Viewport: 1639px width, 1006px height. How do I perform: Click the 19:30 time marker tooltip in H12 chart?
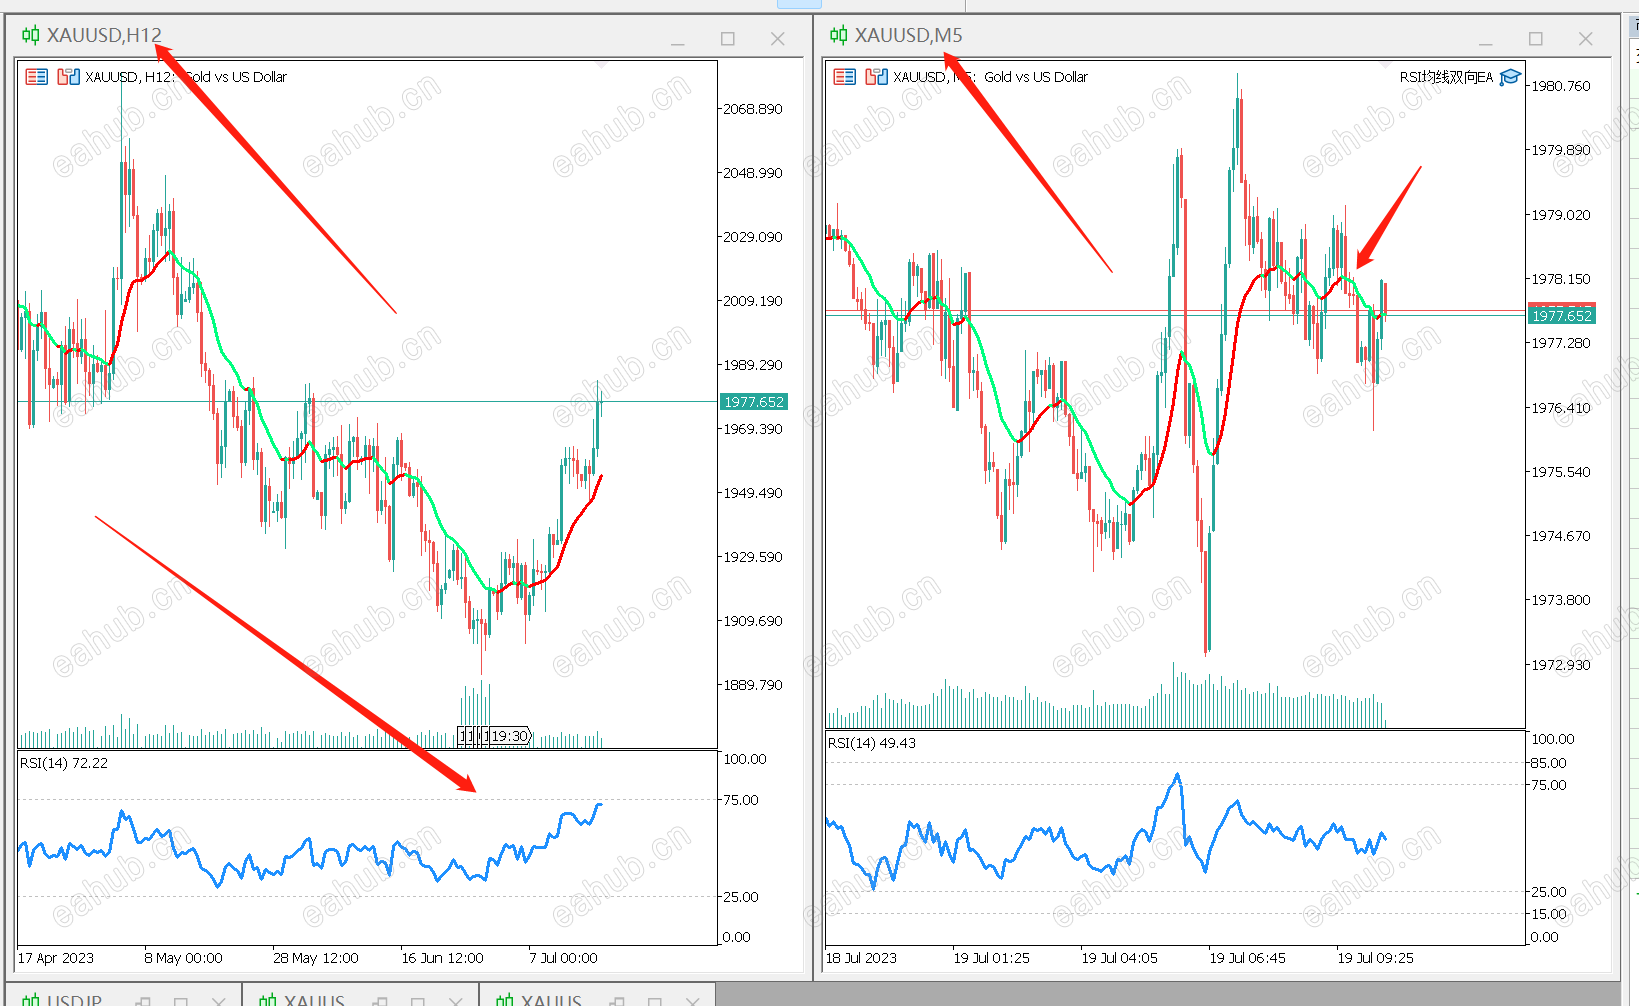[x=510, y=736]
